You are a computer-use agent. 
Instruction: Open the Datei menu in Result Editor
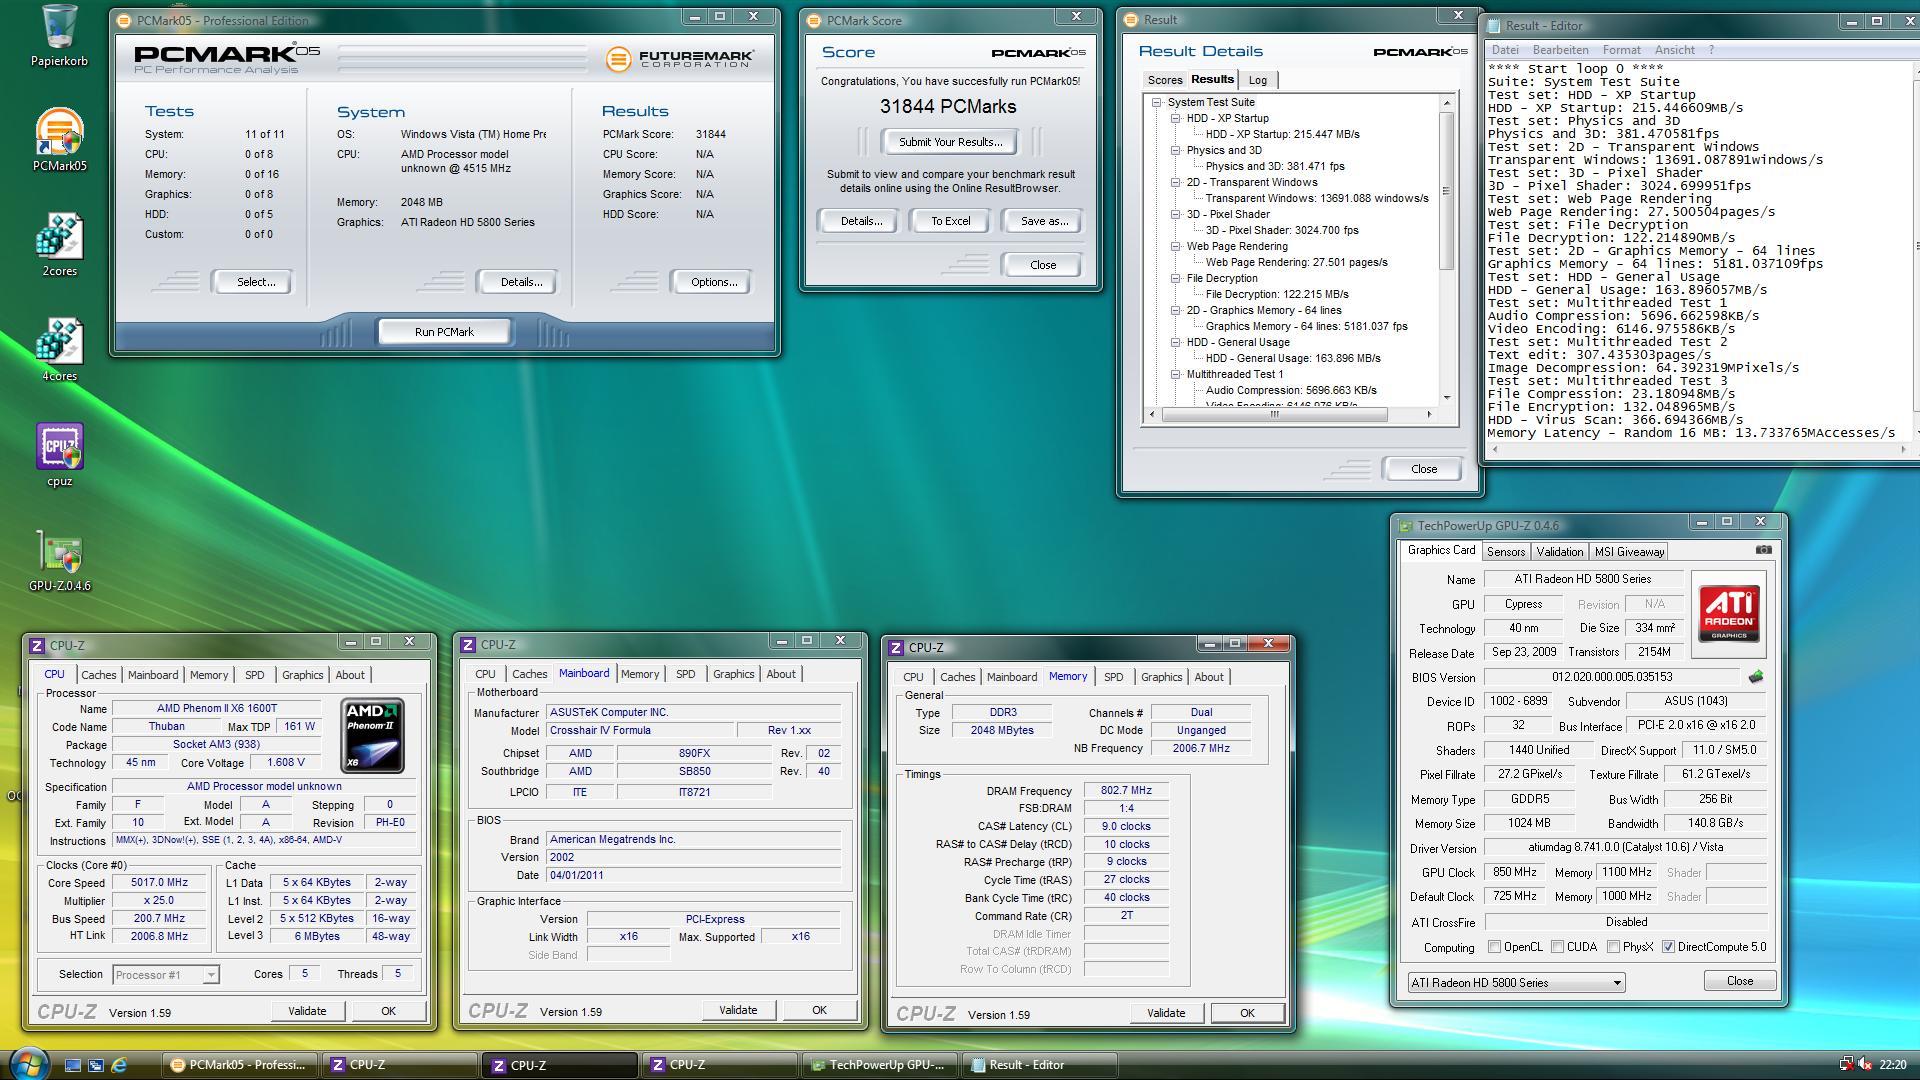1504,50
